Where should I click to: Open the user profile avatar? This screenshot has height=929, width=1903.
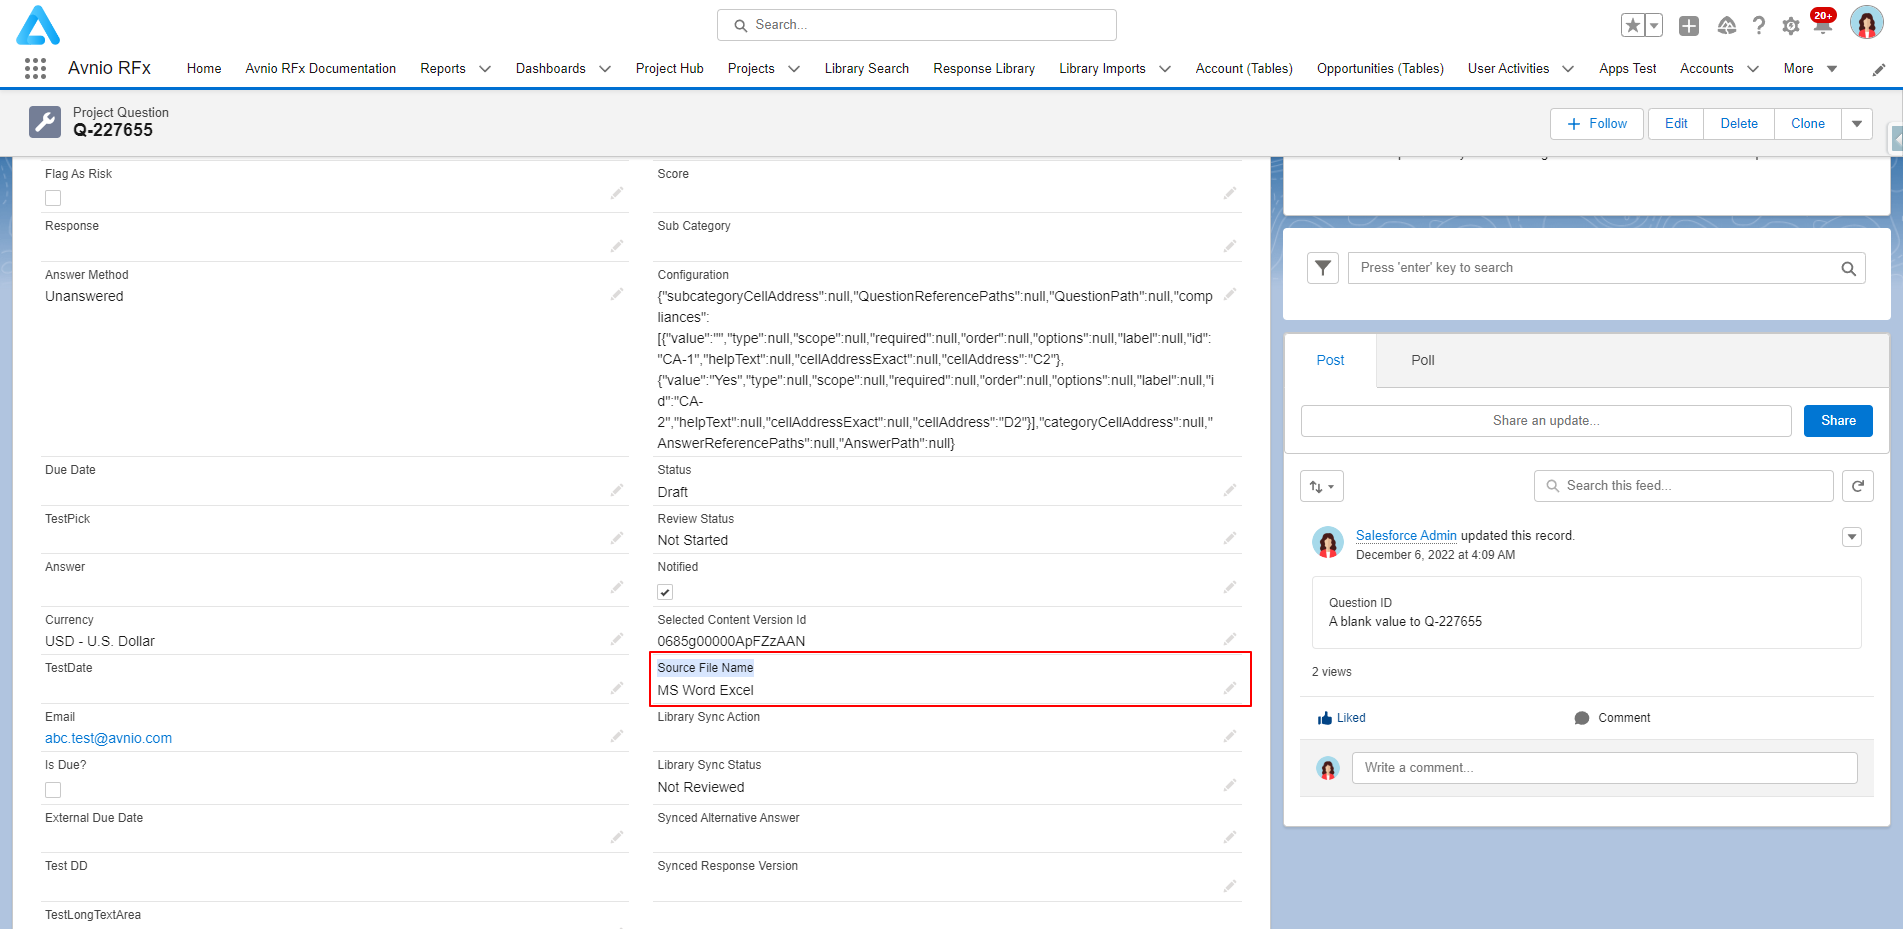click(1867, 23)
